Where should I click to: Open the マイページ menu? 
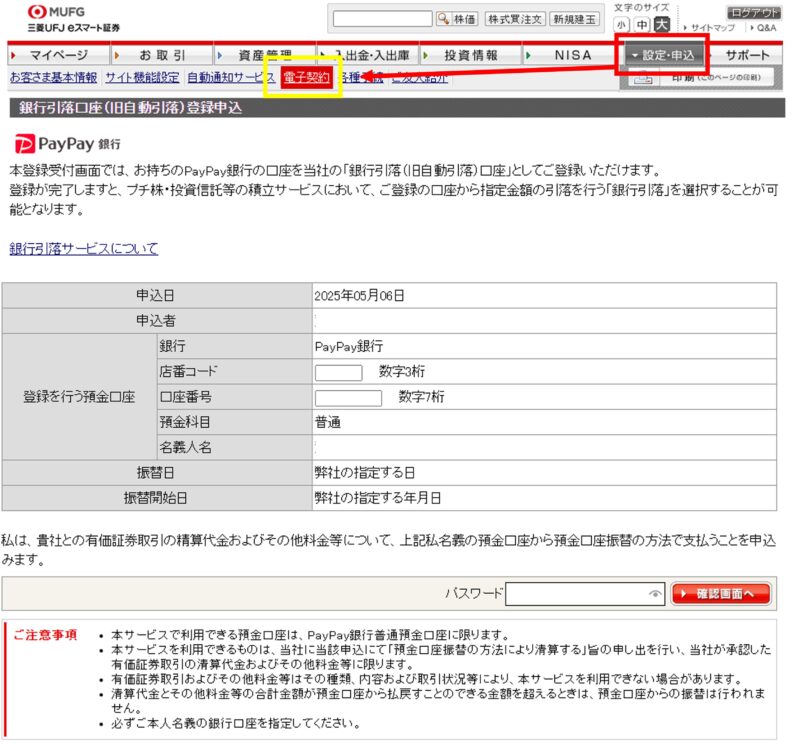[59, 55]
